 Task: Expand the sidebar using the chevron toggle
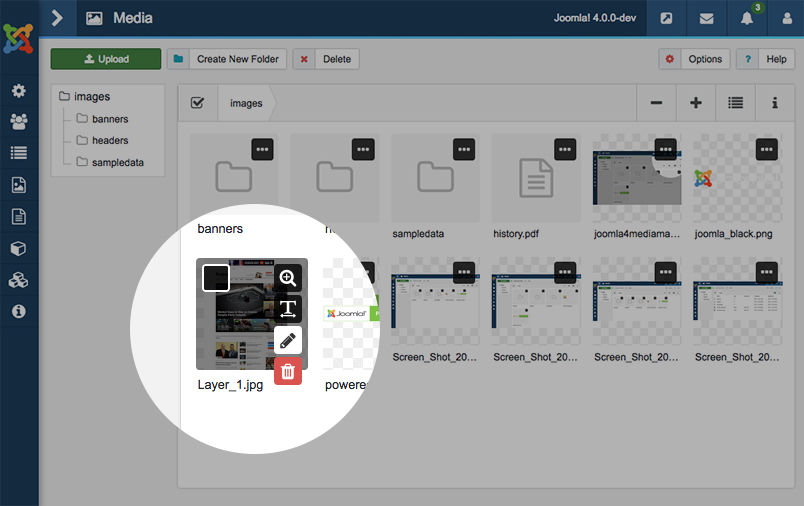(57, 18)
